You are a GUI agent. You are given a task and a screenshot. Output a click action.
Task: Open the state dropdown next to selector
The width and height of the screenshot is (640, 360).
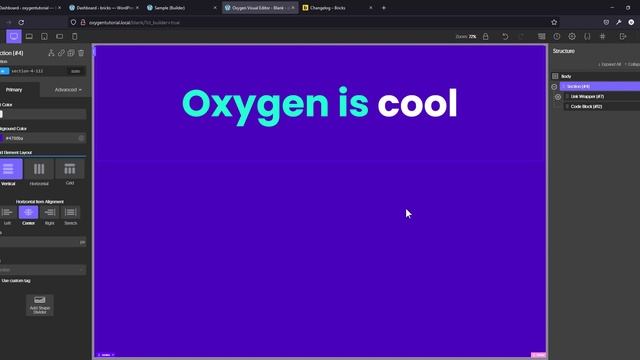[76, 71]
